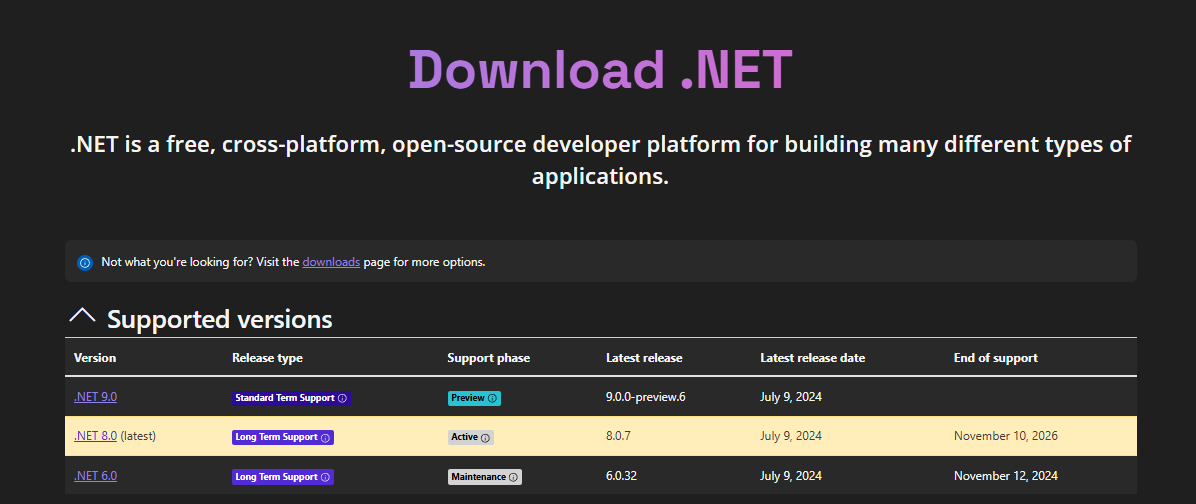Click the Active support phase badge

(x=471, y=438)
